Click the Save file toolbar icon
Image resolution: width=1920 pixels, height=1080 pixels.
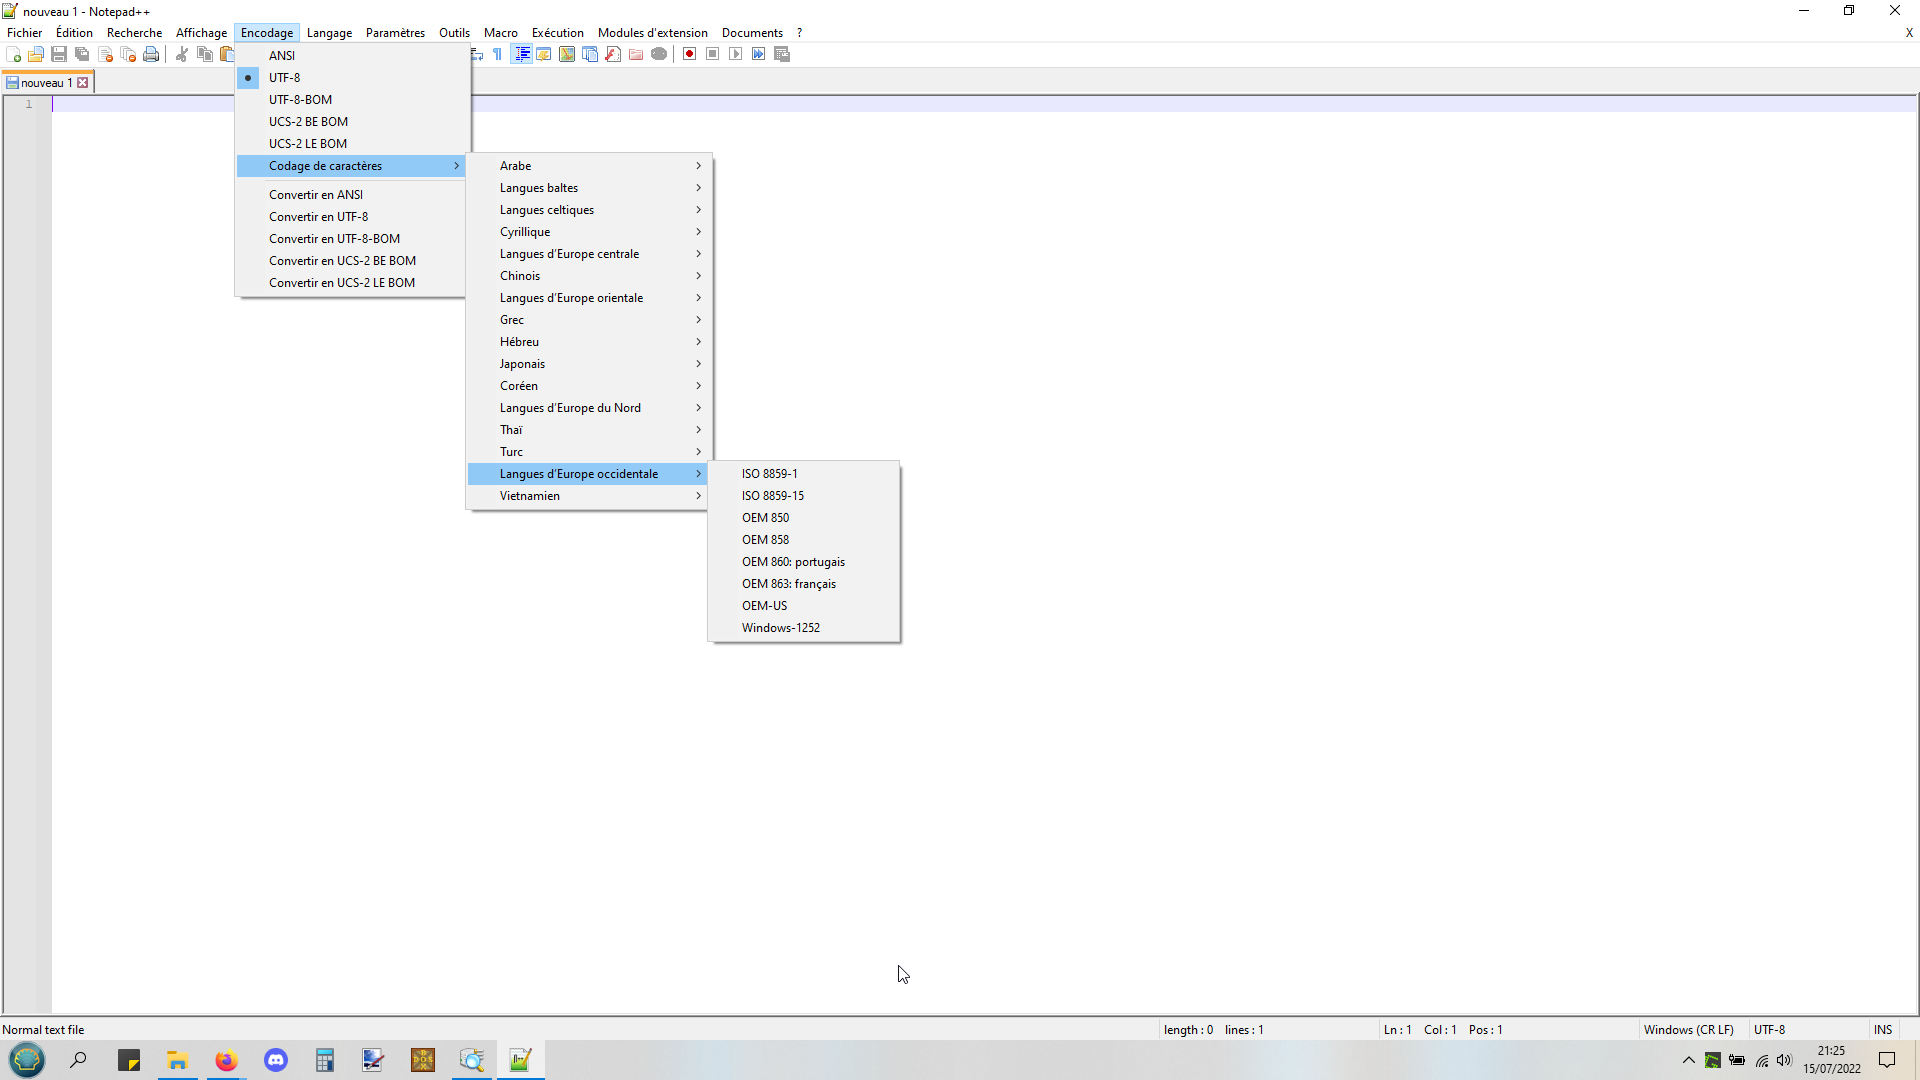point(59,54)
